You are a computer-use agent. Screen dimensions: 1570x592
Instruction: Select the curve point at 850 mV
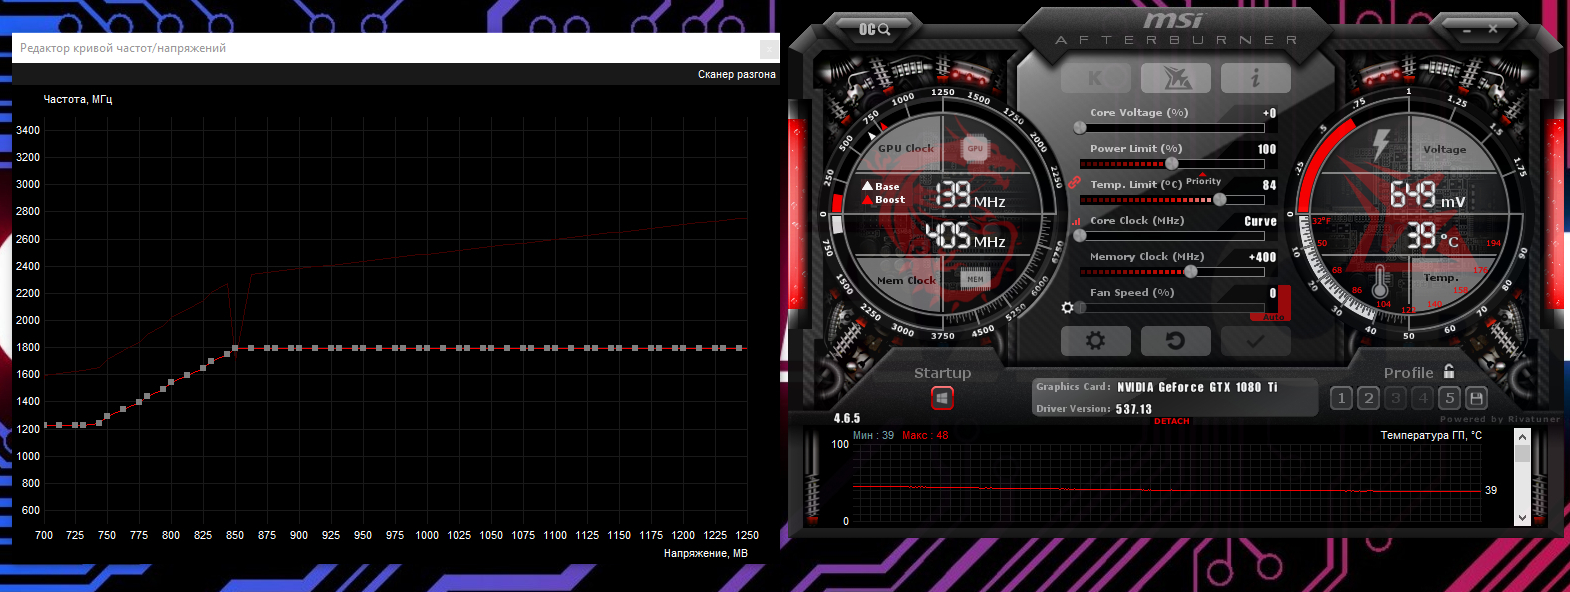point(235,348)
